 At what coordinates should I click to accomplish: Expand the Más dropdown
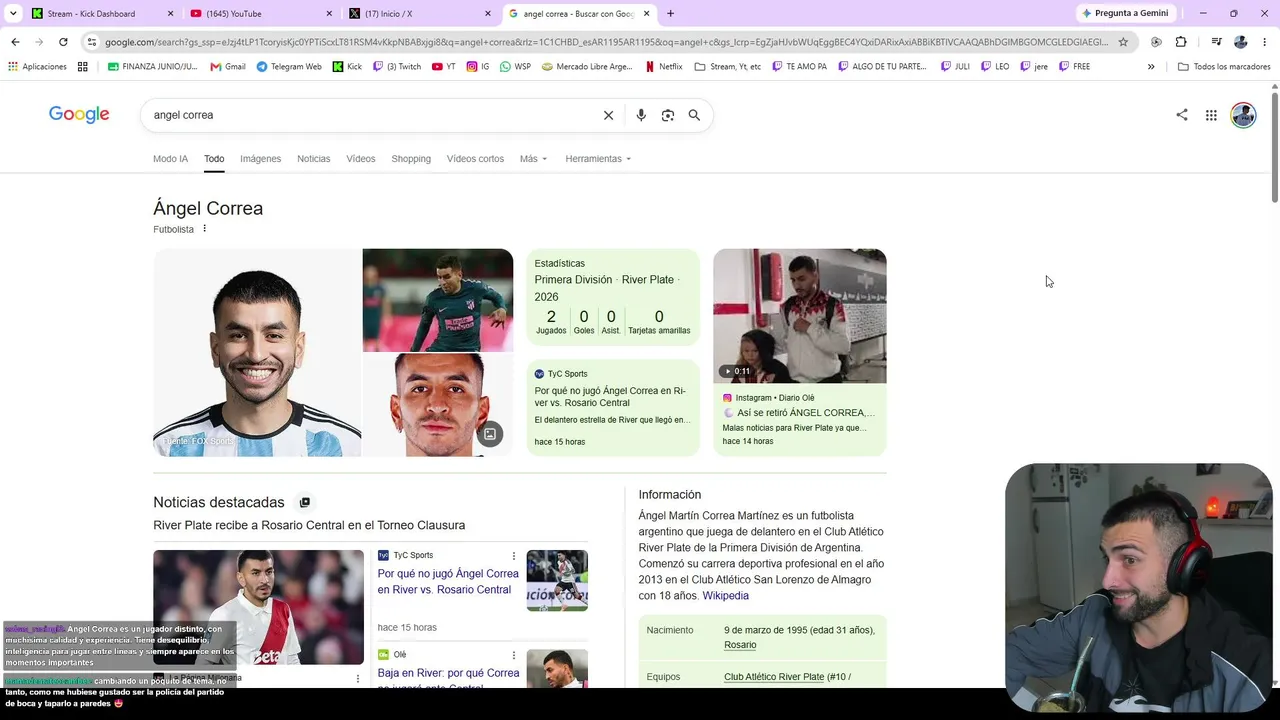533,159
